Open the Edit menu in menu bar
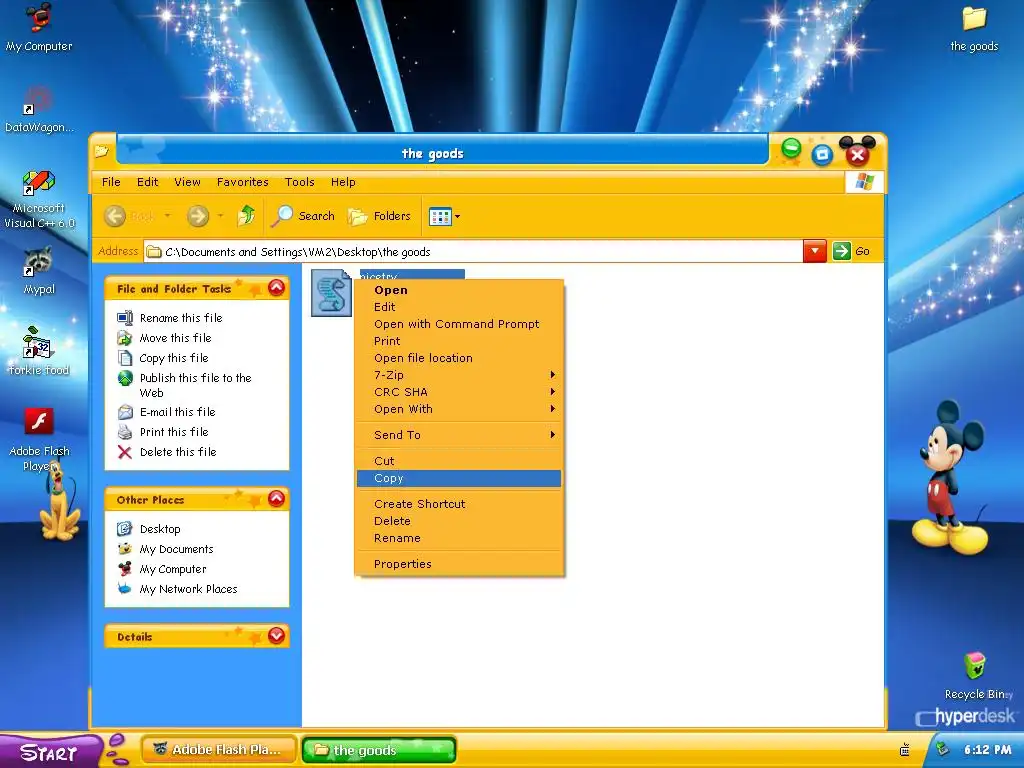This screenshot has height=768, width=1024. coord(148,182)
